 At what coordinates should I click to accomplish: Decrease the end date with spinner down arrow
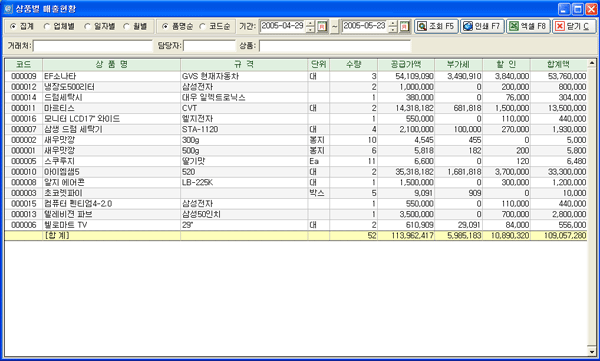click(x=393, y=30)
